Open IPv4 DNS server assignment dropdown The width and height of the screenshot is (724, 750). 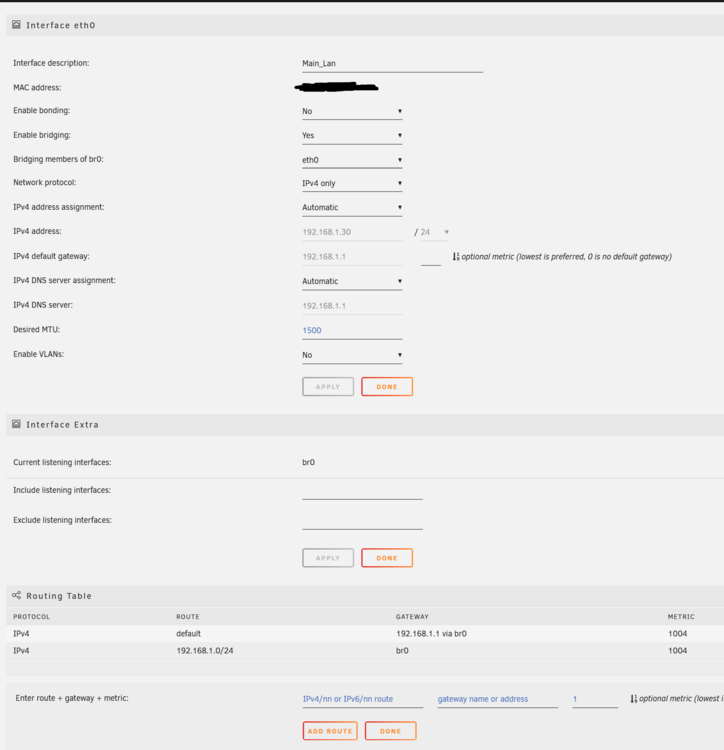(x=352, y=281)
